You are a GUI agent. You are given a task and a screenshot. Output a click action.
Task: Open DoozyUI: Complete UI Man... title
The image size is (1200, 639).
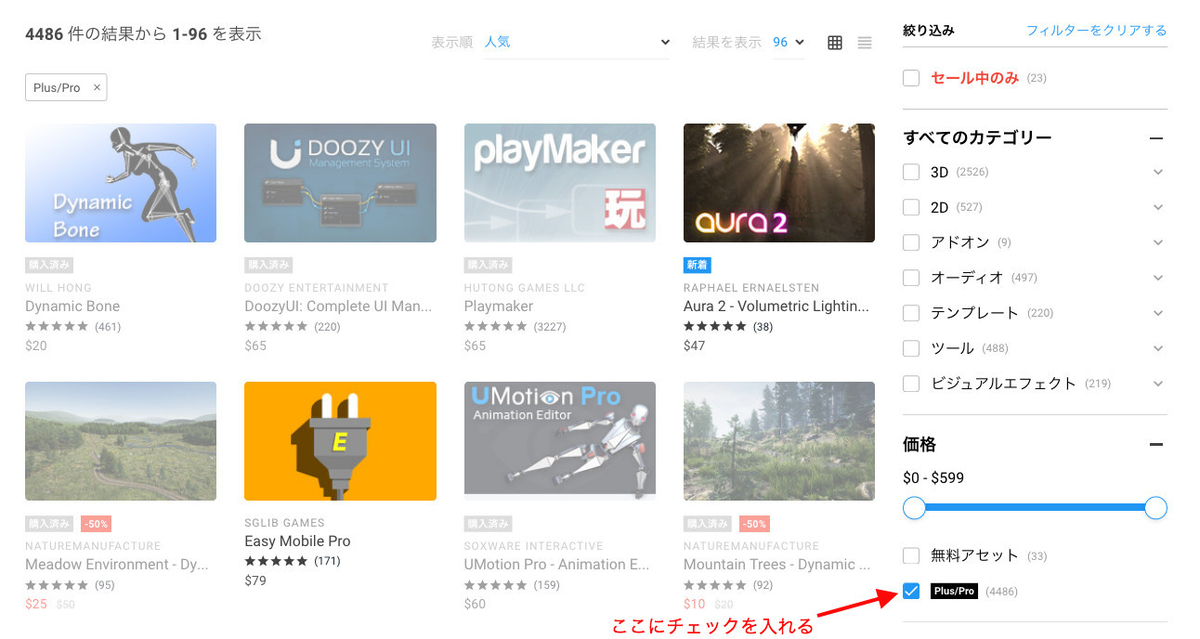pos(338,306)
